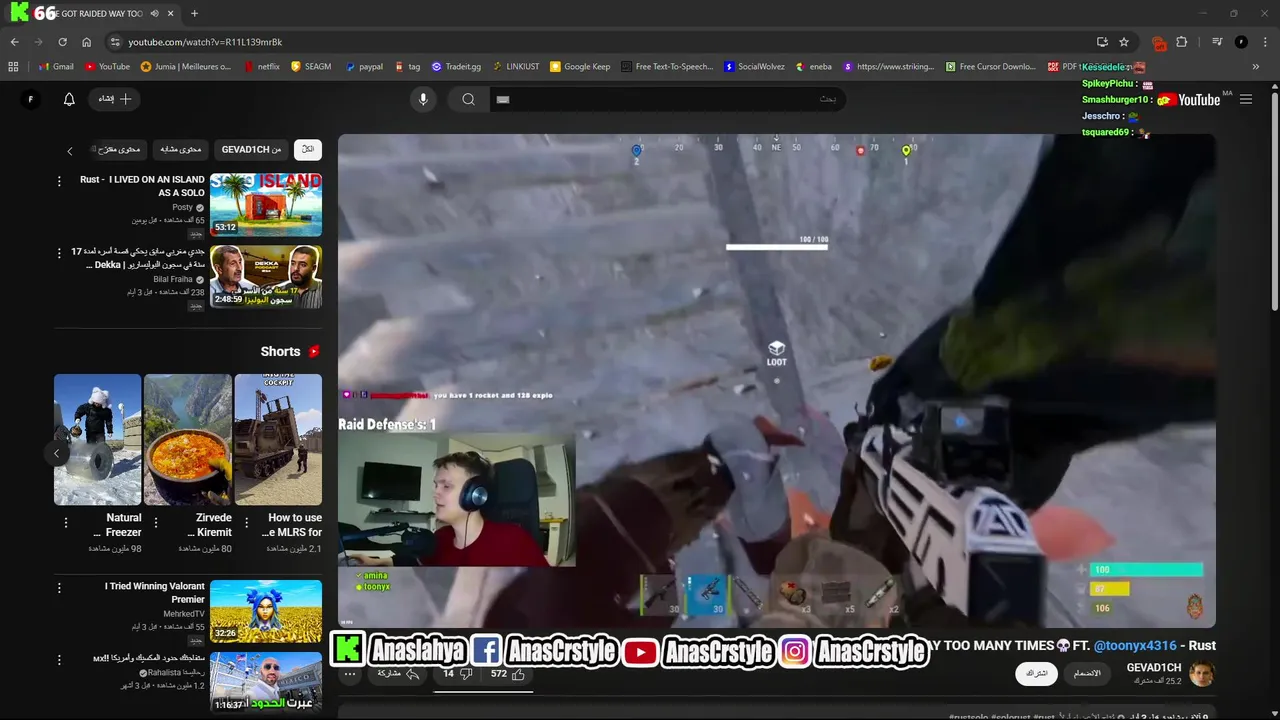Screen dimensions: 1280x720
Task: Open the MehrkedTV channel name
Action: coord(184,614)
